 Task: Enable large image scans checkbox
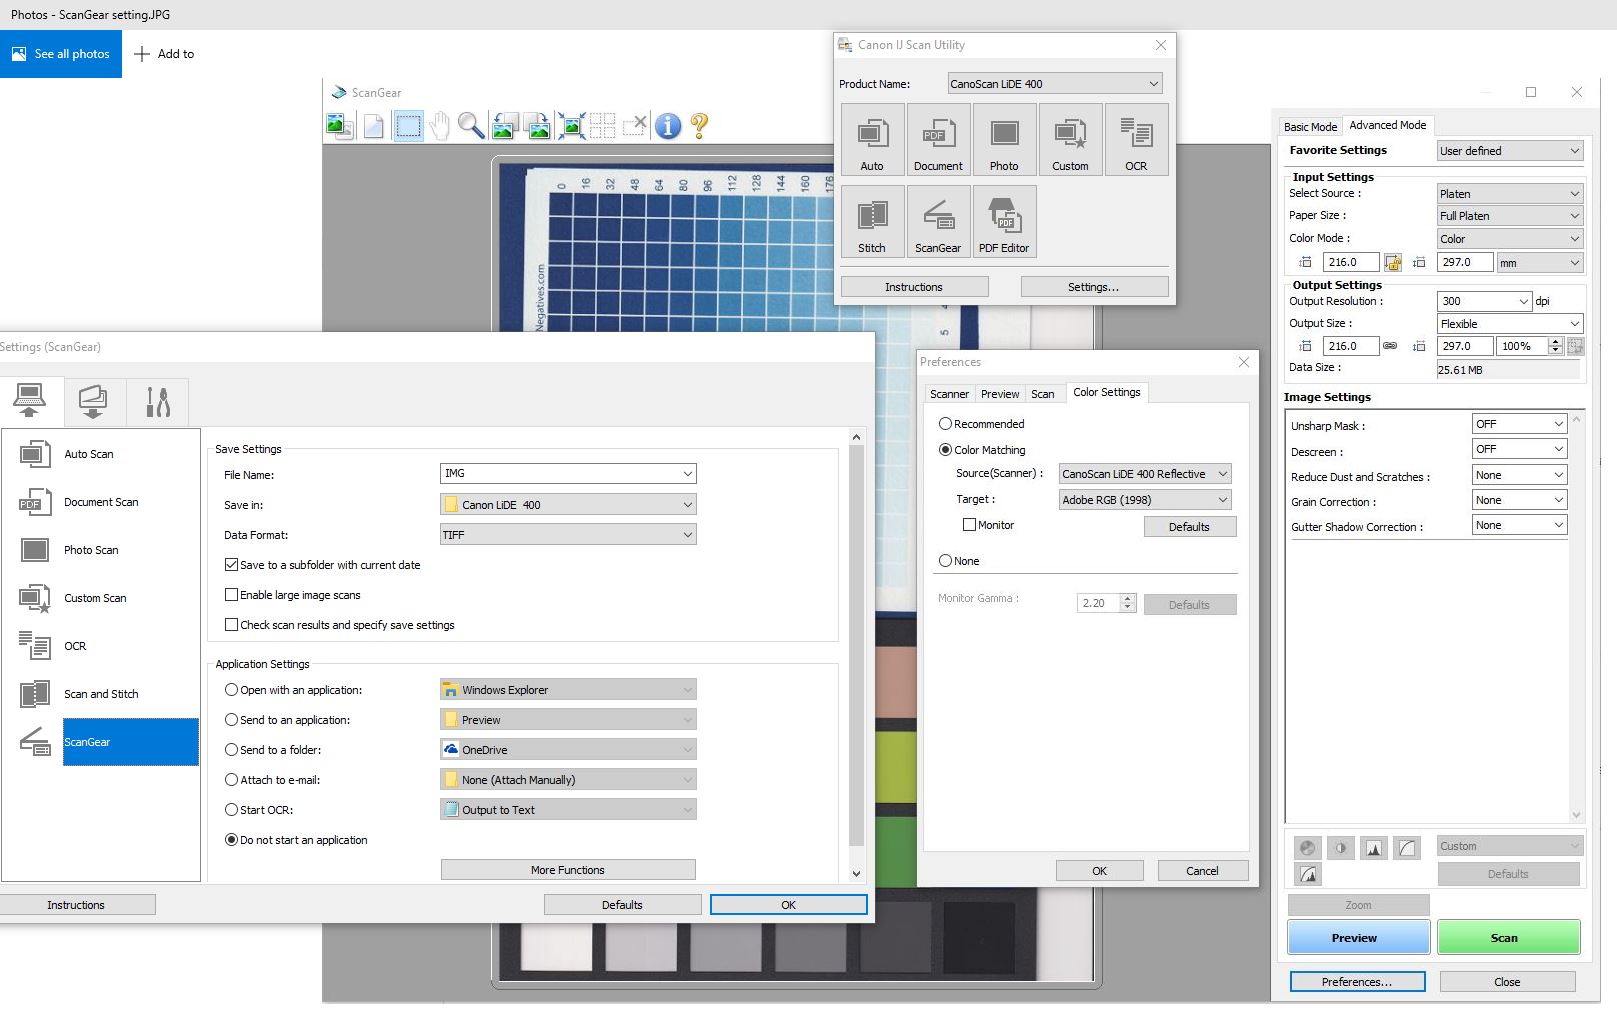click(232, 595)
